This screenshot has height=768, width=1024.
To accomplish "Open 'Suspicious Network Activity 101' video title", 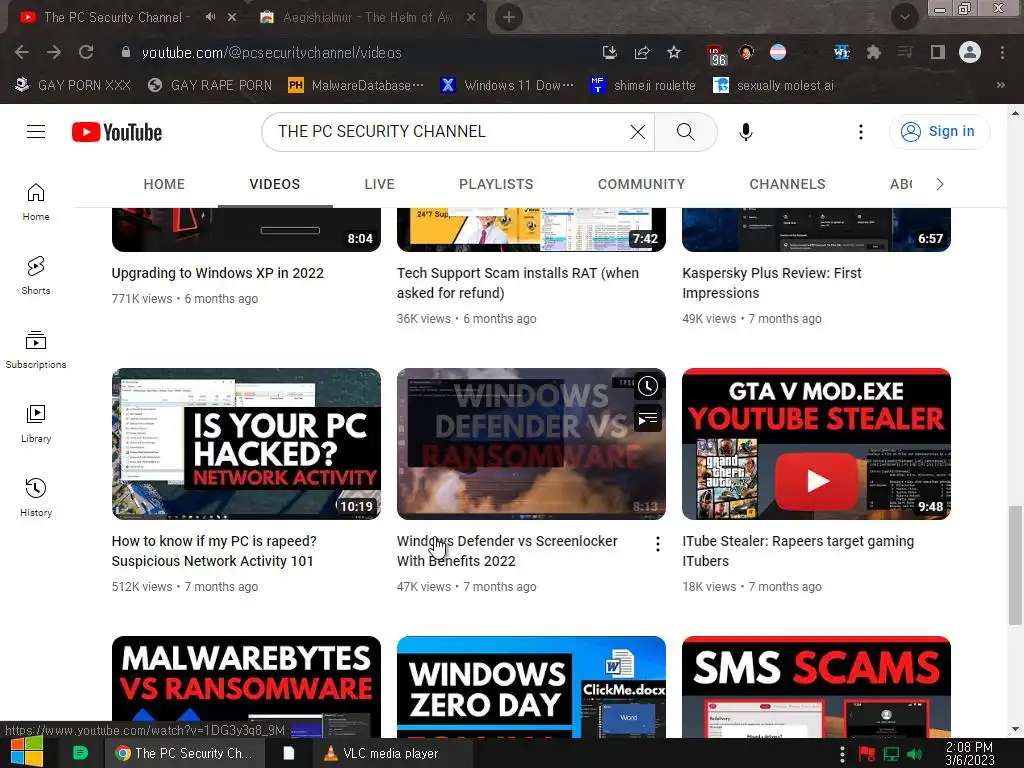I will [x=214, y=551].
